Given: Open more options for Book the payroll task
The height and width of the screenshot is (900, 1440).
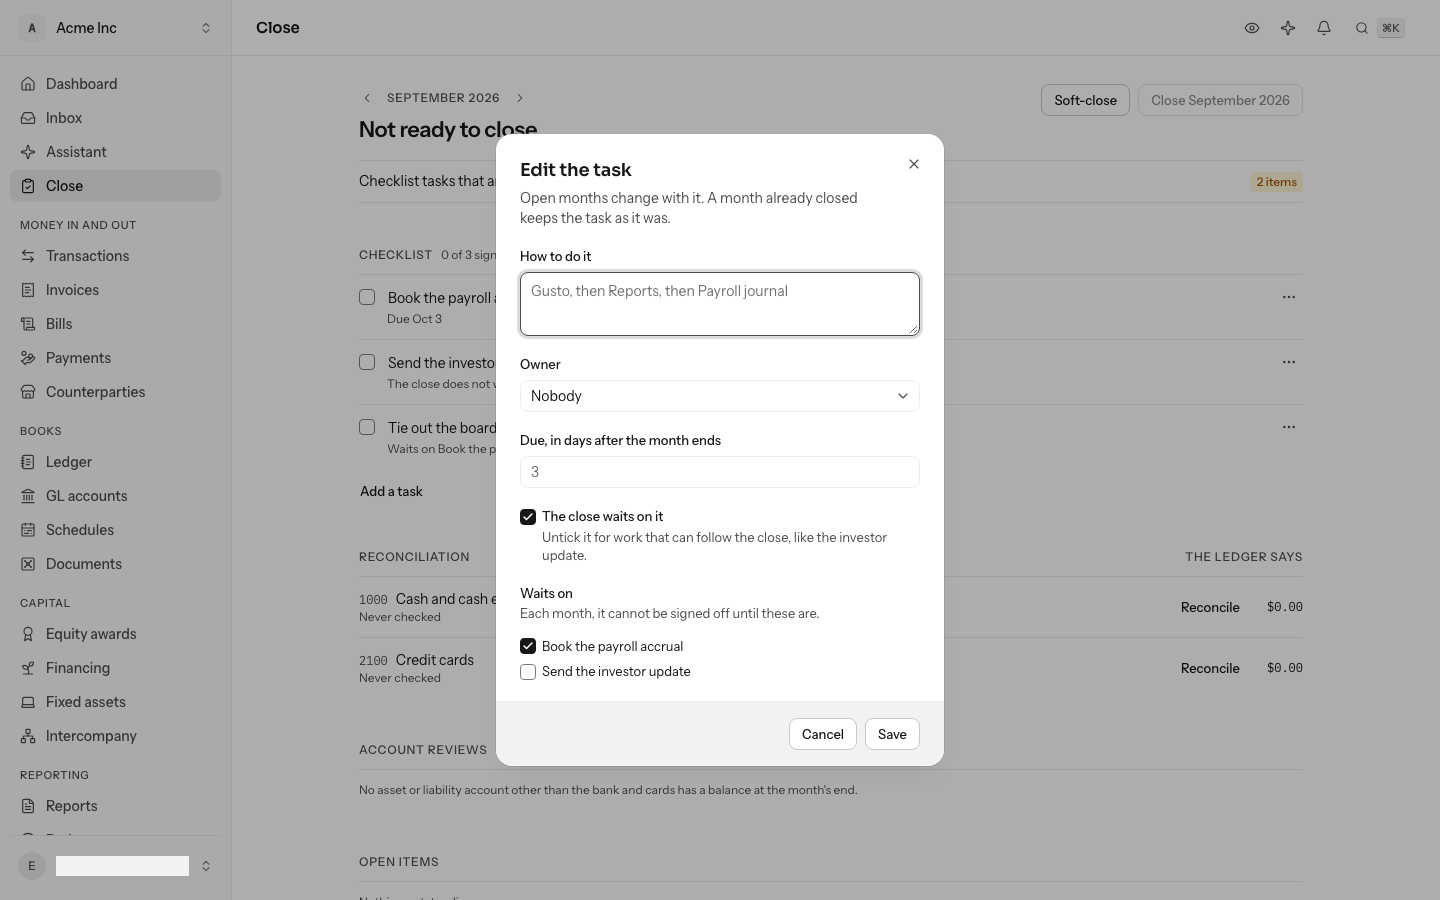Looking at the screenshot, I should 1288,297.
